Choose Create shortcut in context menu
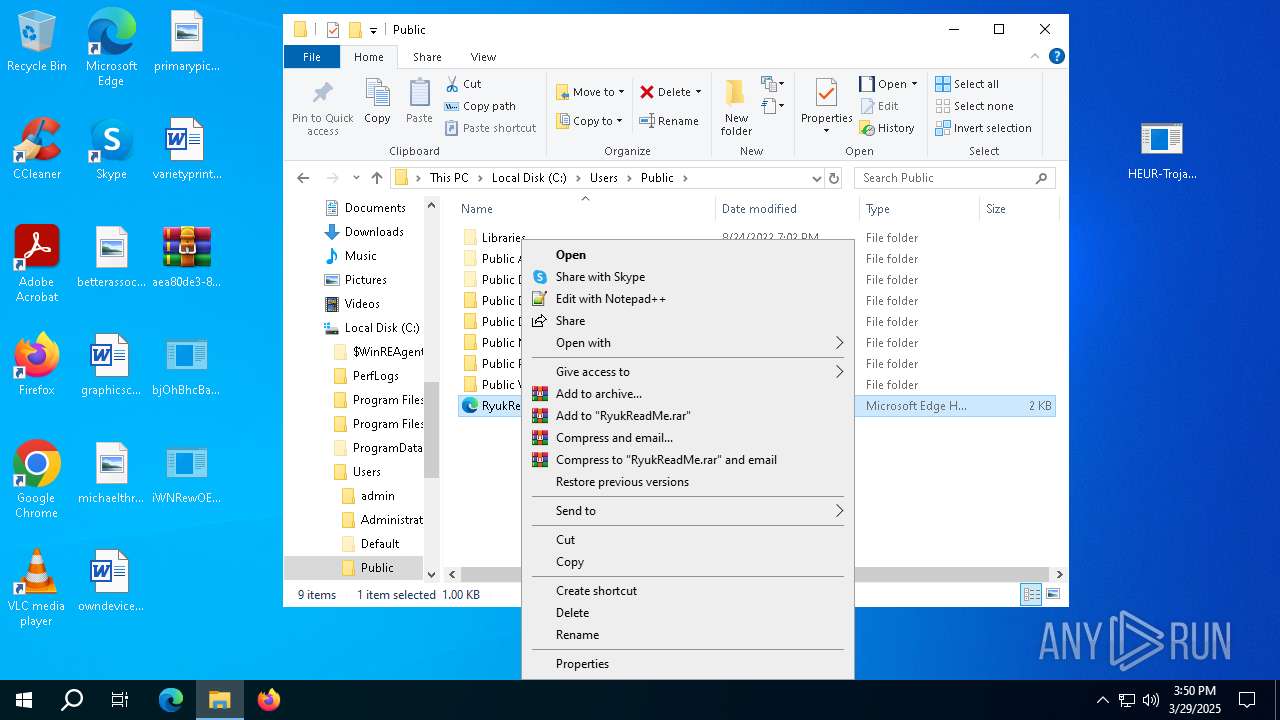 click(x=688, y=591)
